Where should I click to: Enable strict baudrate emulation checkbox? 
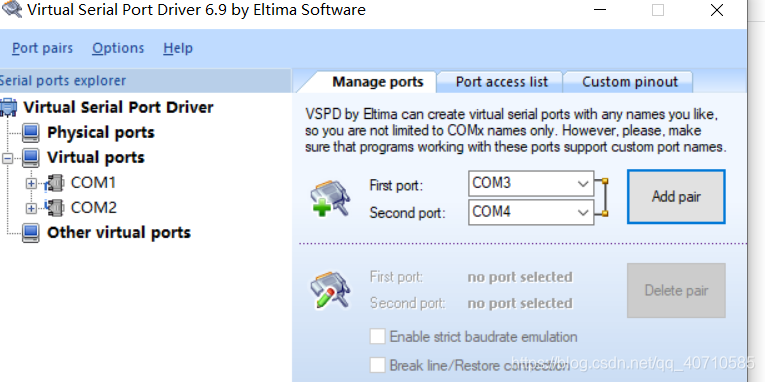(377, 336)
